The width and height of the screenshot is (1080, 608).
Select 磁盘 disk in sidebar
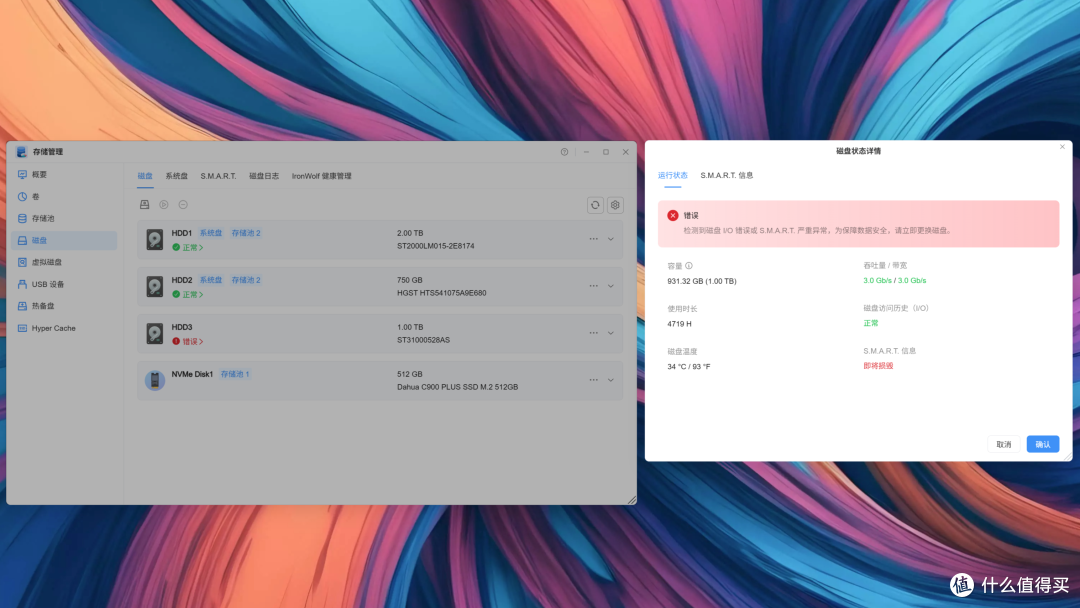click(x=63, y=240)
